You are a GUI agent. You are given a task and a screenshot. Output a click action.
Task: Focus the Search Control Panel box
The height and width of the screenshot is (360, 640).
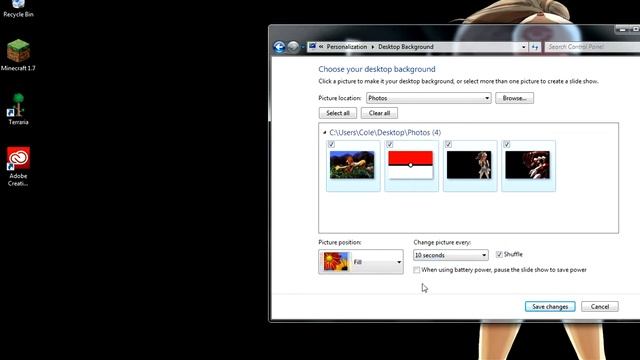[592, 47]
